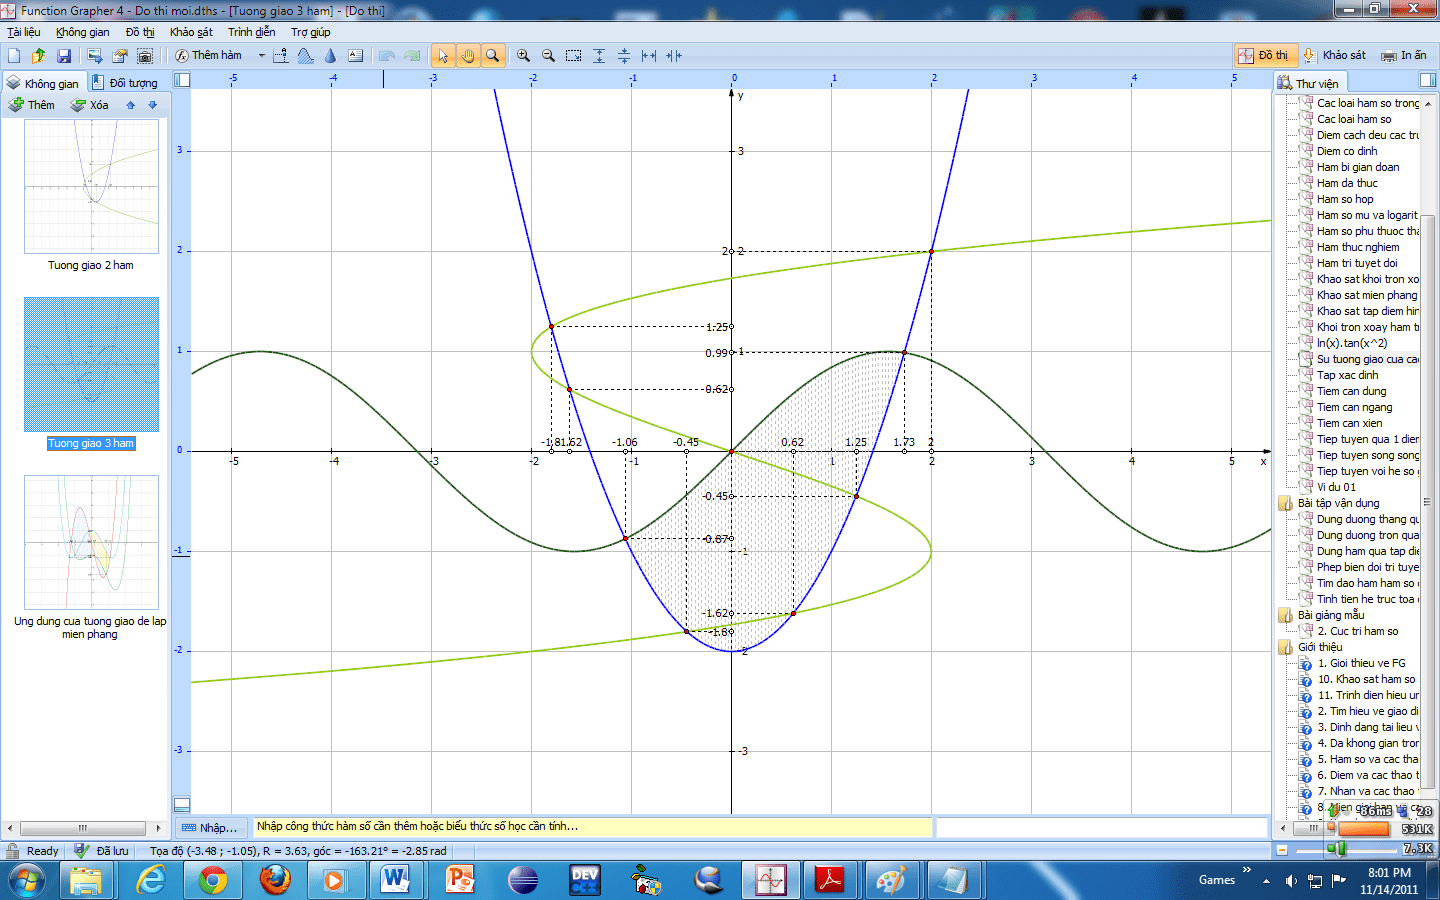1440x900 pixels.
Task: Select the hand pan tool
Action: click(467, 56)
